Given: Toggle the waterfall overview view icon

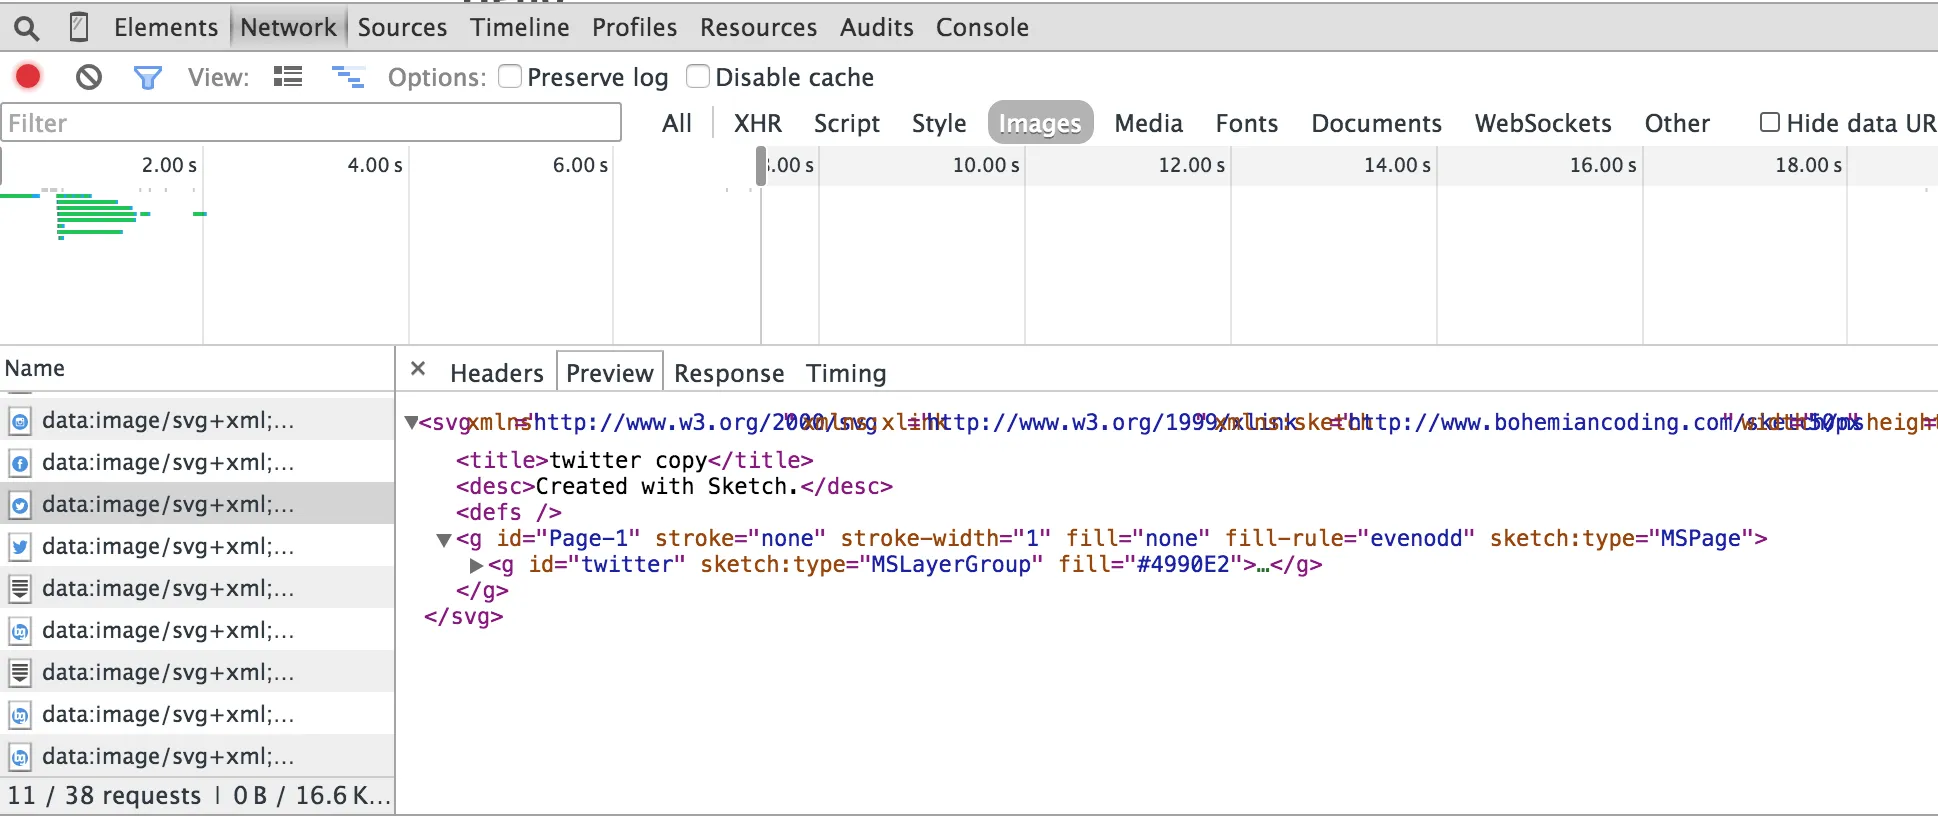Looking at the screenshot, I should point(348,77).
